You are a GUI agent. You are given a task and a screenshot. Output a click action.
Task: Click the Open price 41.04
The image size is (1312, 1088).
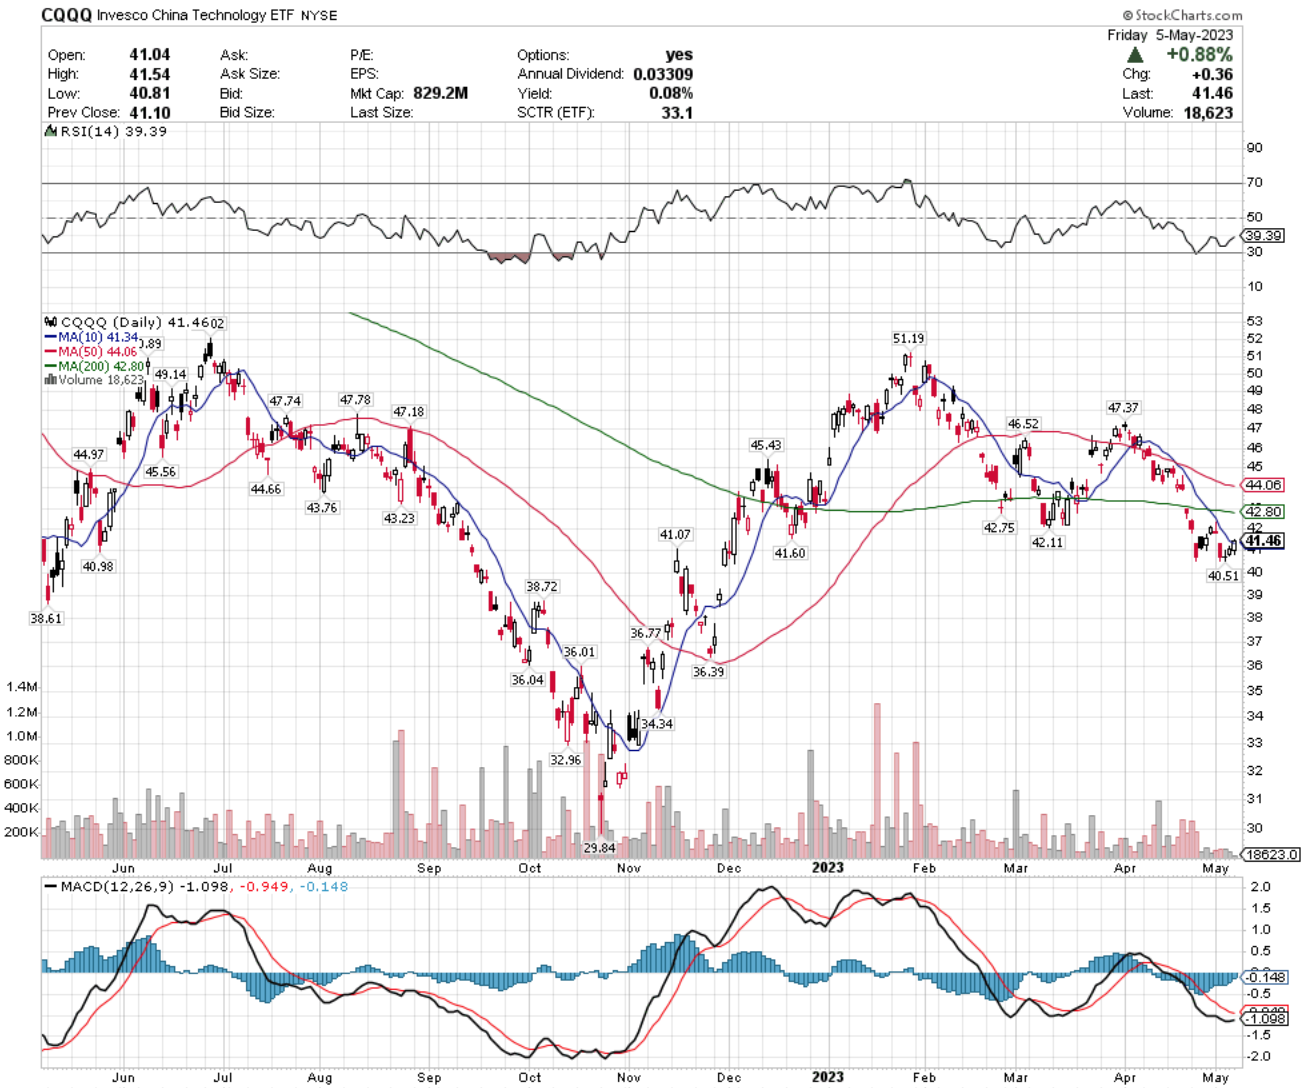tap(149, 55)
